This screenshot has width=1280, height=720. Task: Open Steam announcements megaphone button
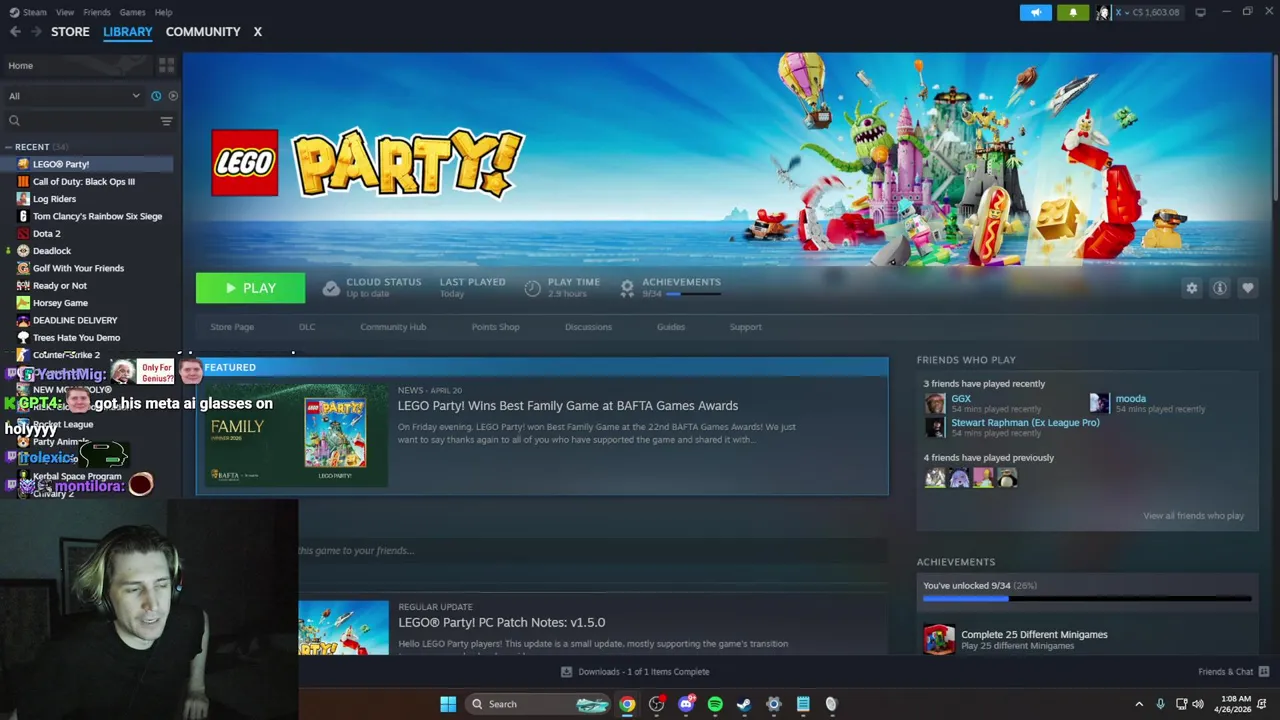click(x=1036, y=12)
